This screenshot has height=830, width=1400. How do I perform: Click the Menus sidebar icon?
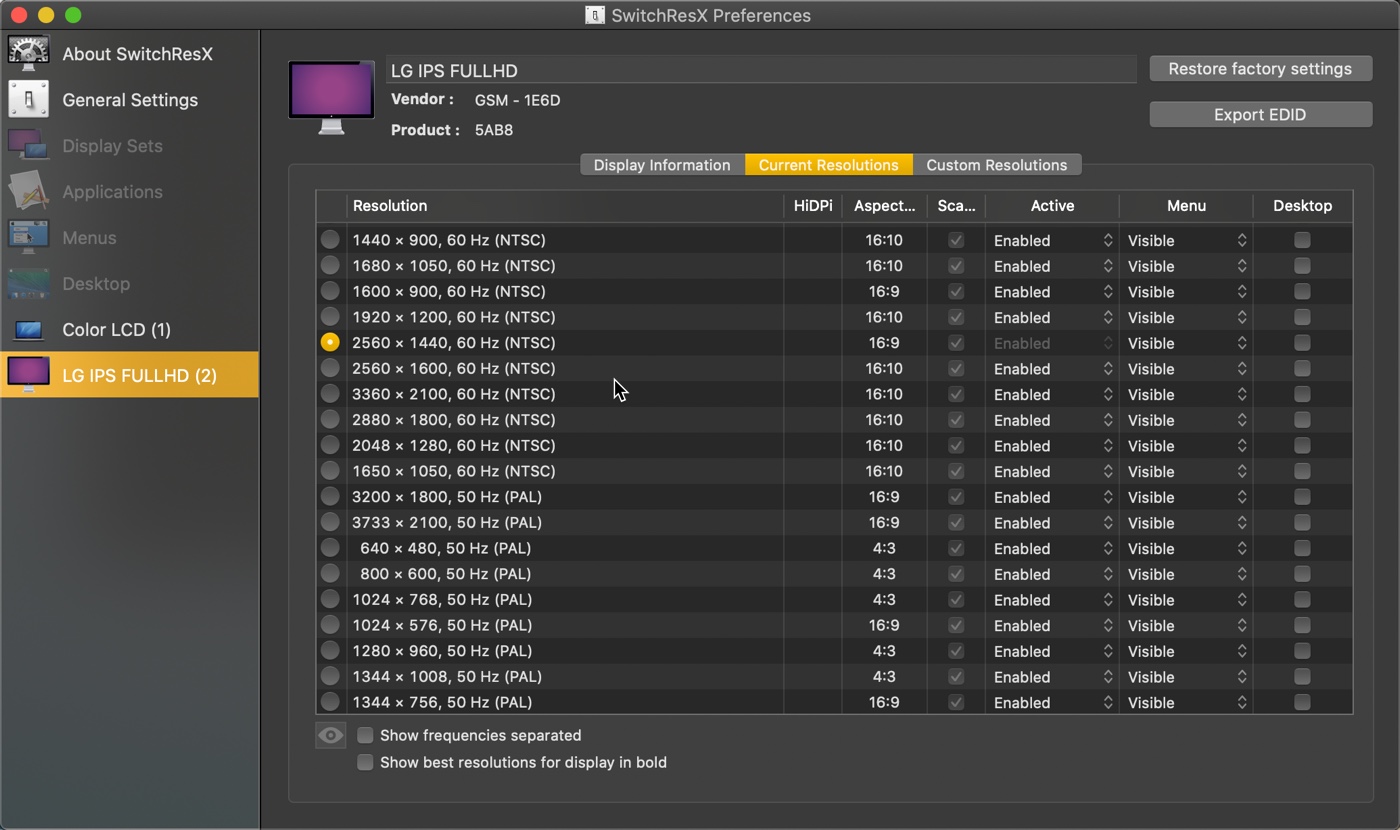(x=29, y=238)
